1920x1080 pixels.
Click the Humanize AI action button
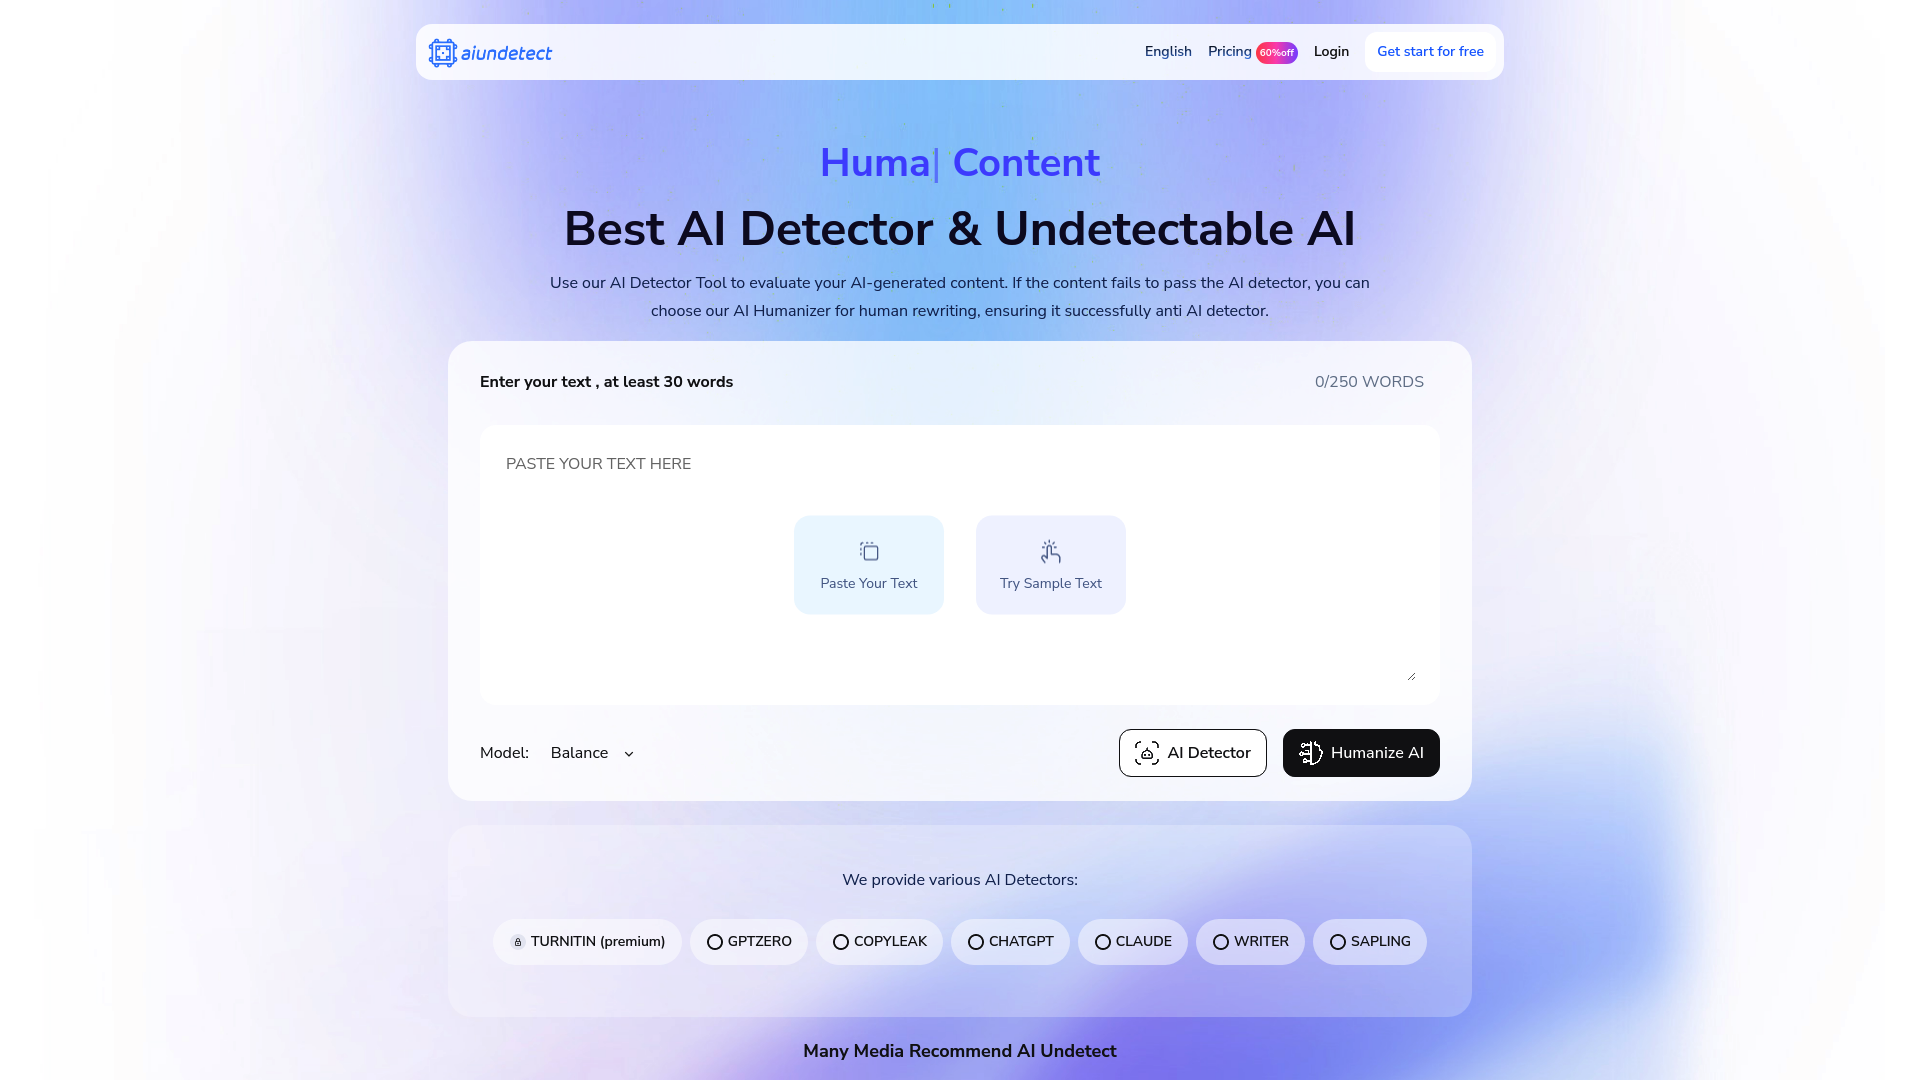click(1360, 753)
